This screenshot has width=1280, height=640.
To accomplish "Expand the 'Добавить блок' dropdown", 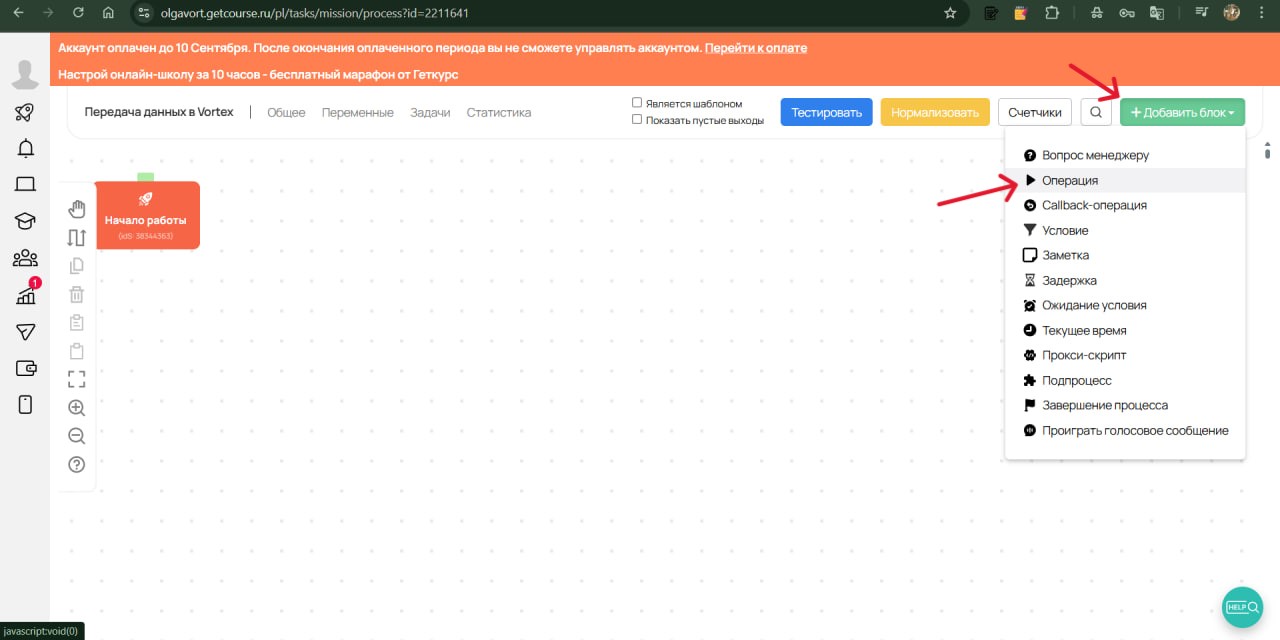I will tap(1182, 112).
